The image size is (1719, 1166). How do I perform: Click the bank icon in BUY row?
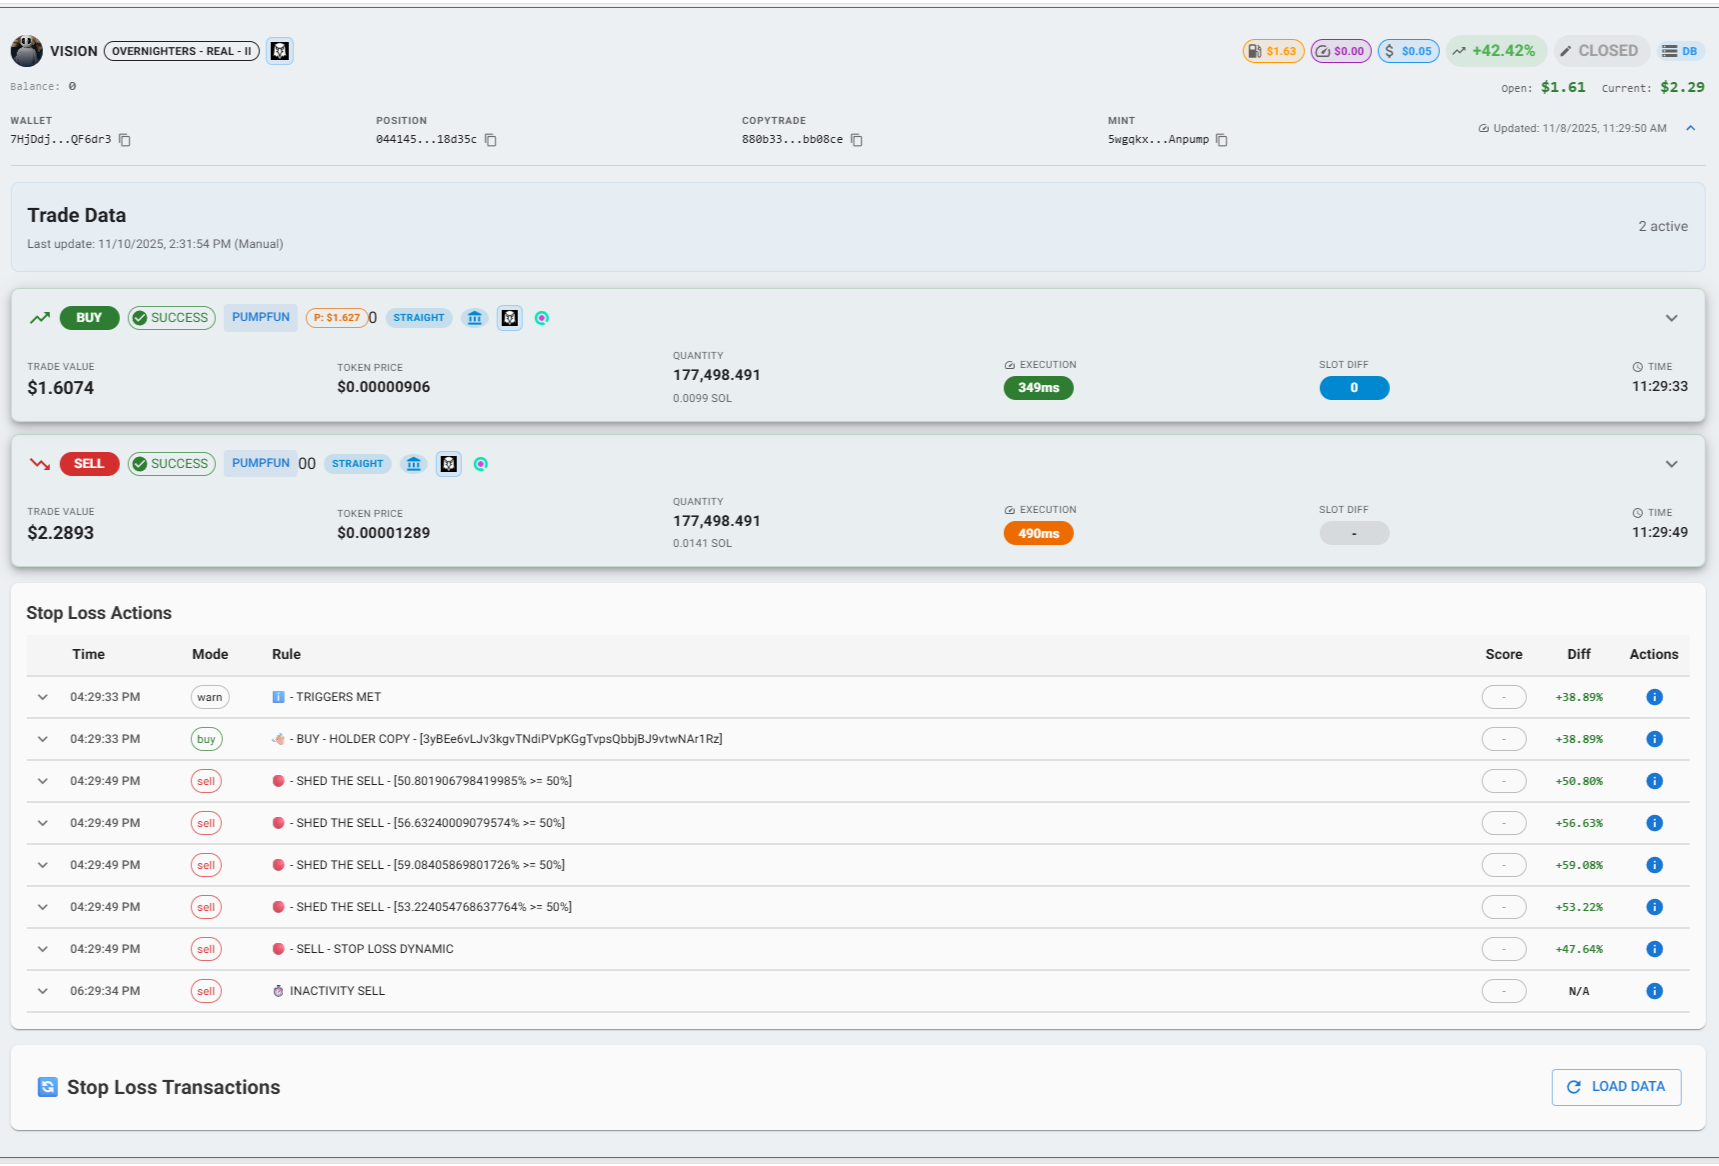click(475, 318)
